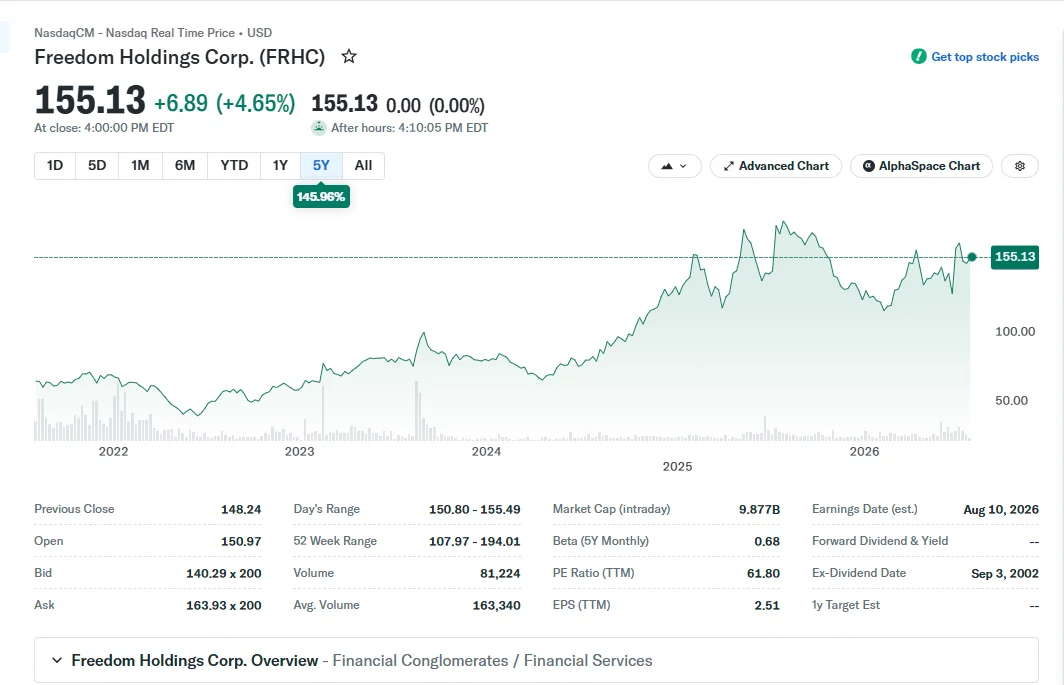1064x685 pixels.
Task: Open the Advanced Chart
Action: click(x=776, y=166)
